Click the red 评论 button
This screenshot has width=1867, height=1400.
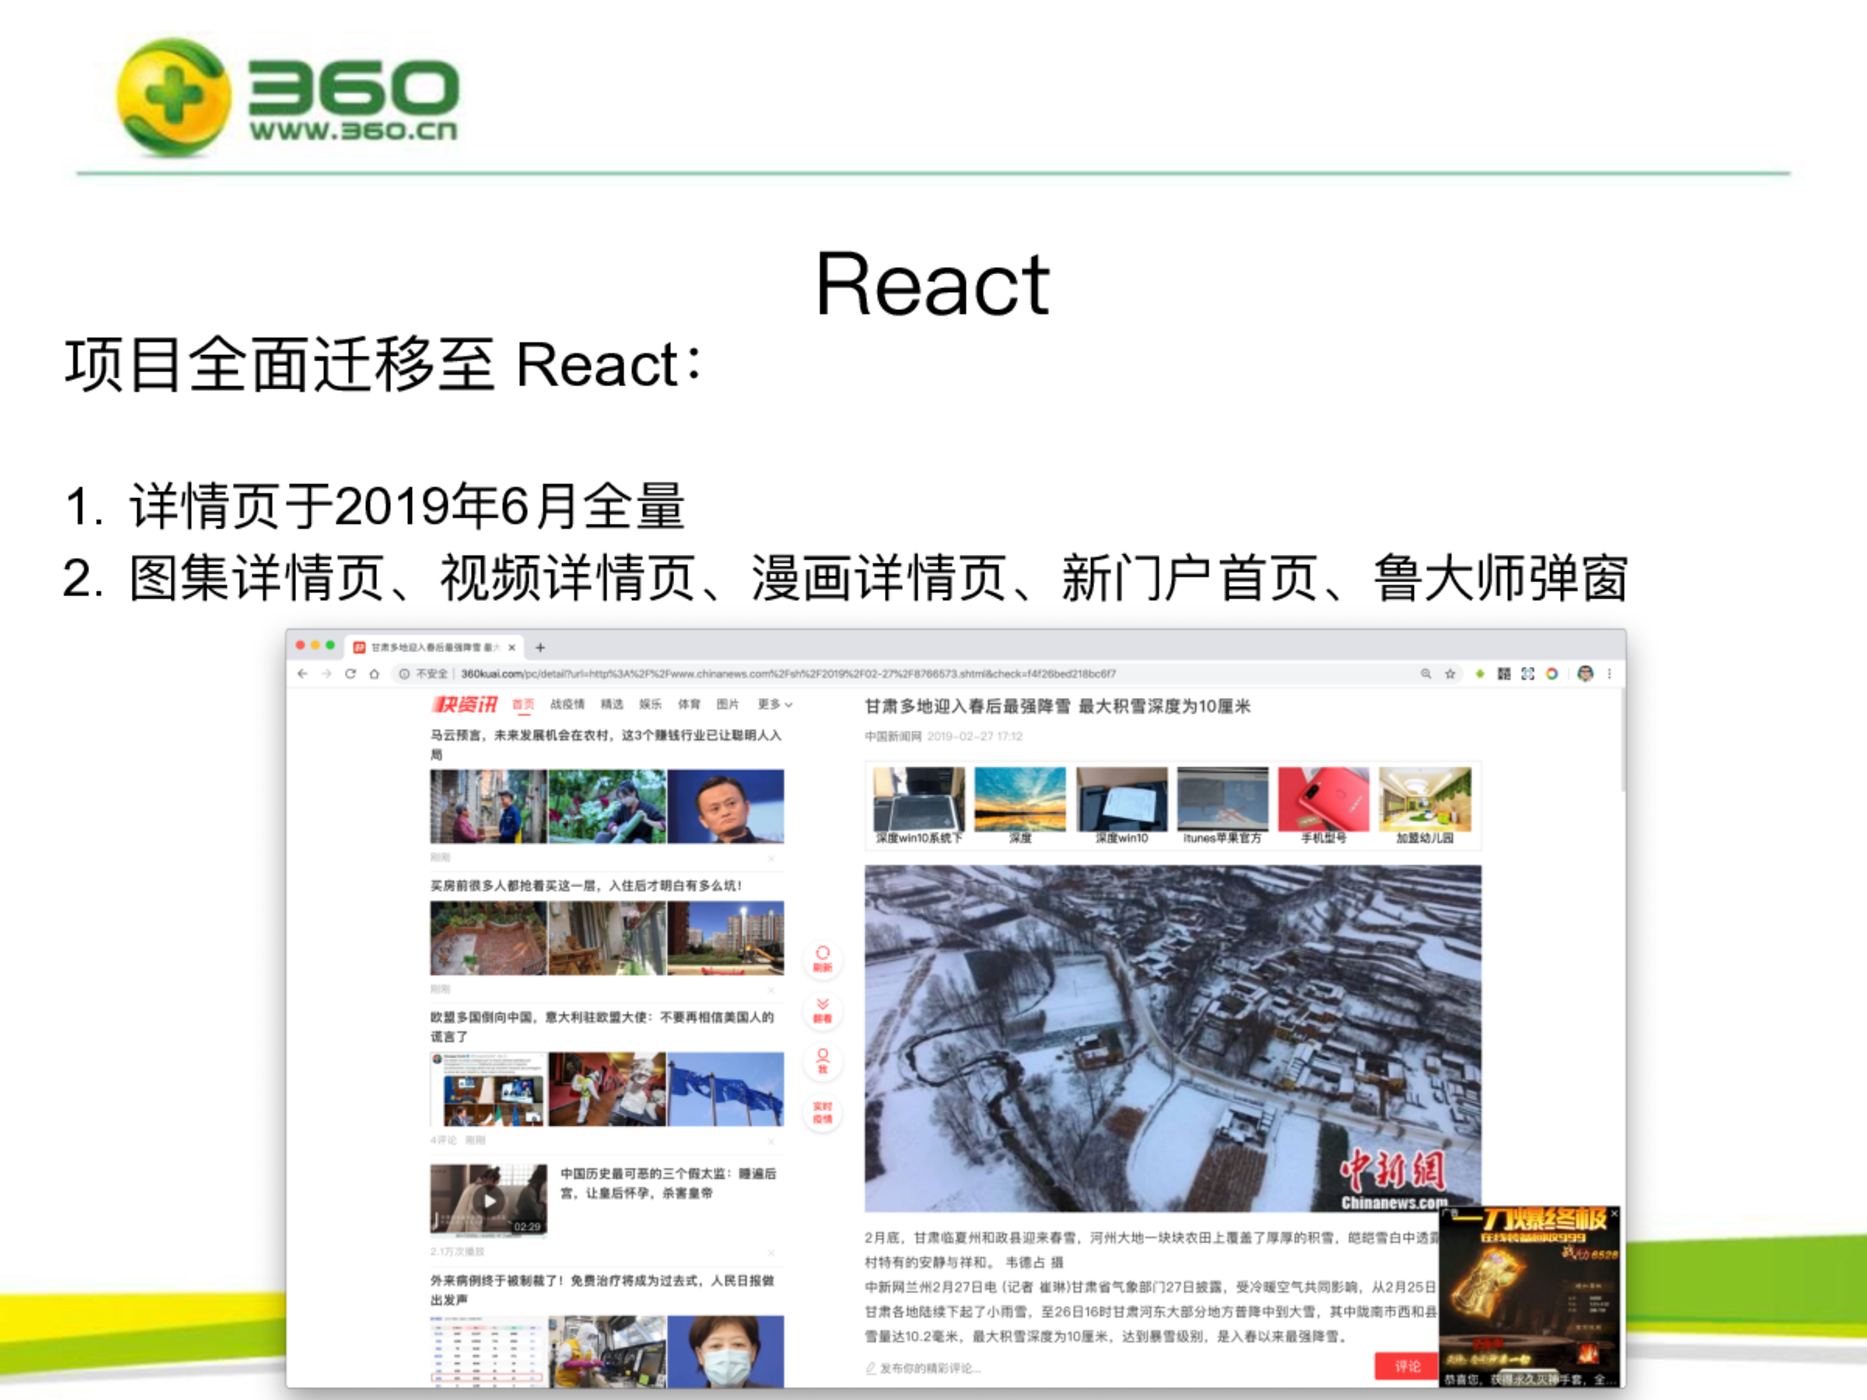coord(1406,1366)
